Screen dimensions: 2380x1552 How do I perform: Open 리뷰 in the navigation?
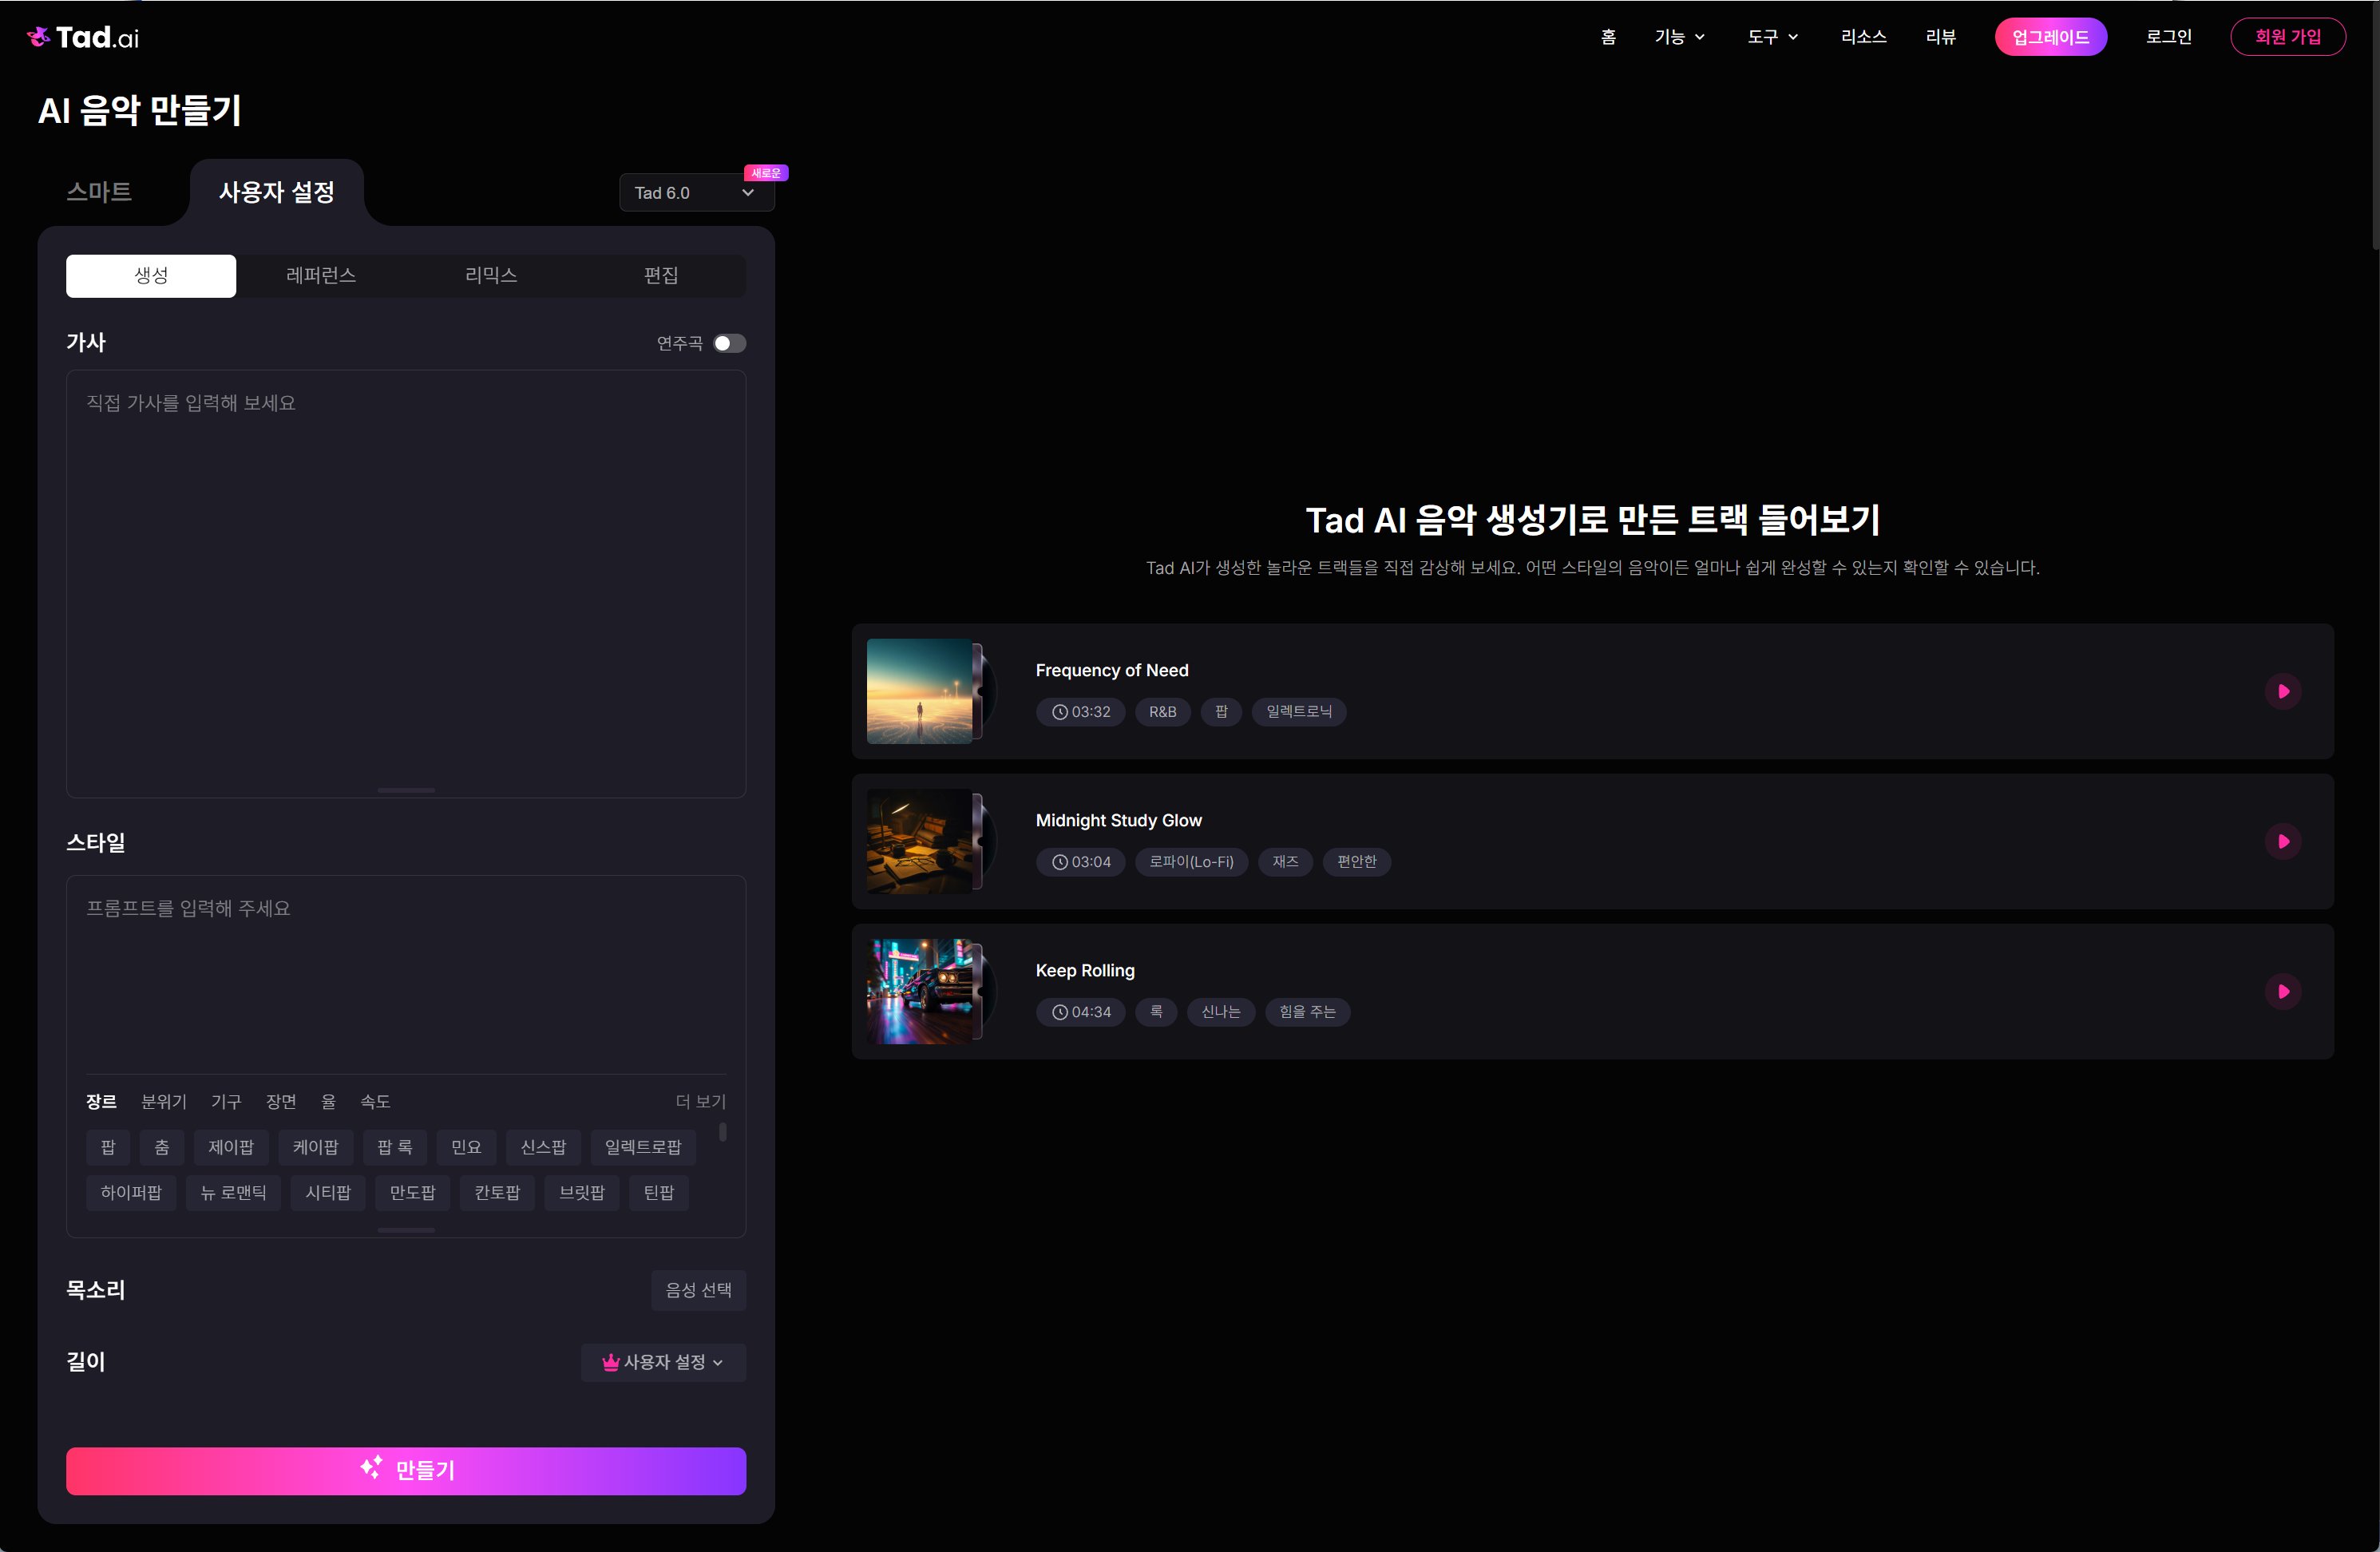1940,37
